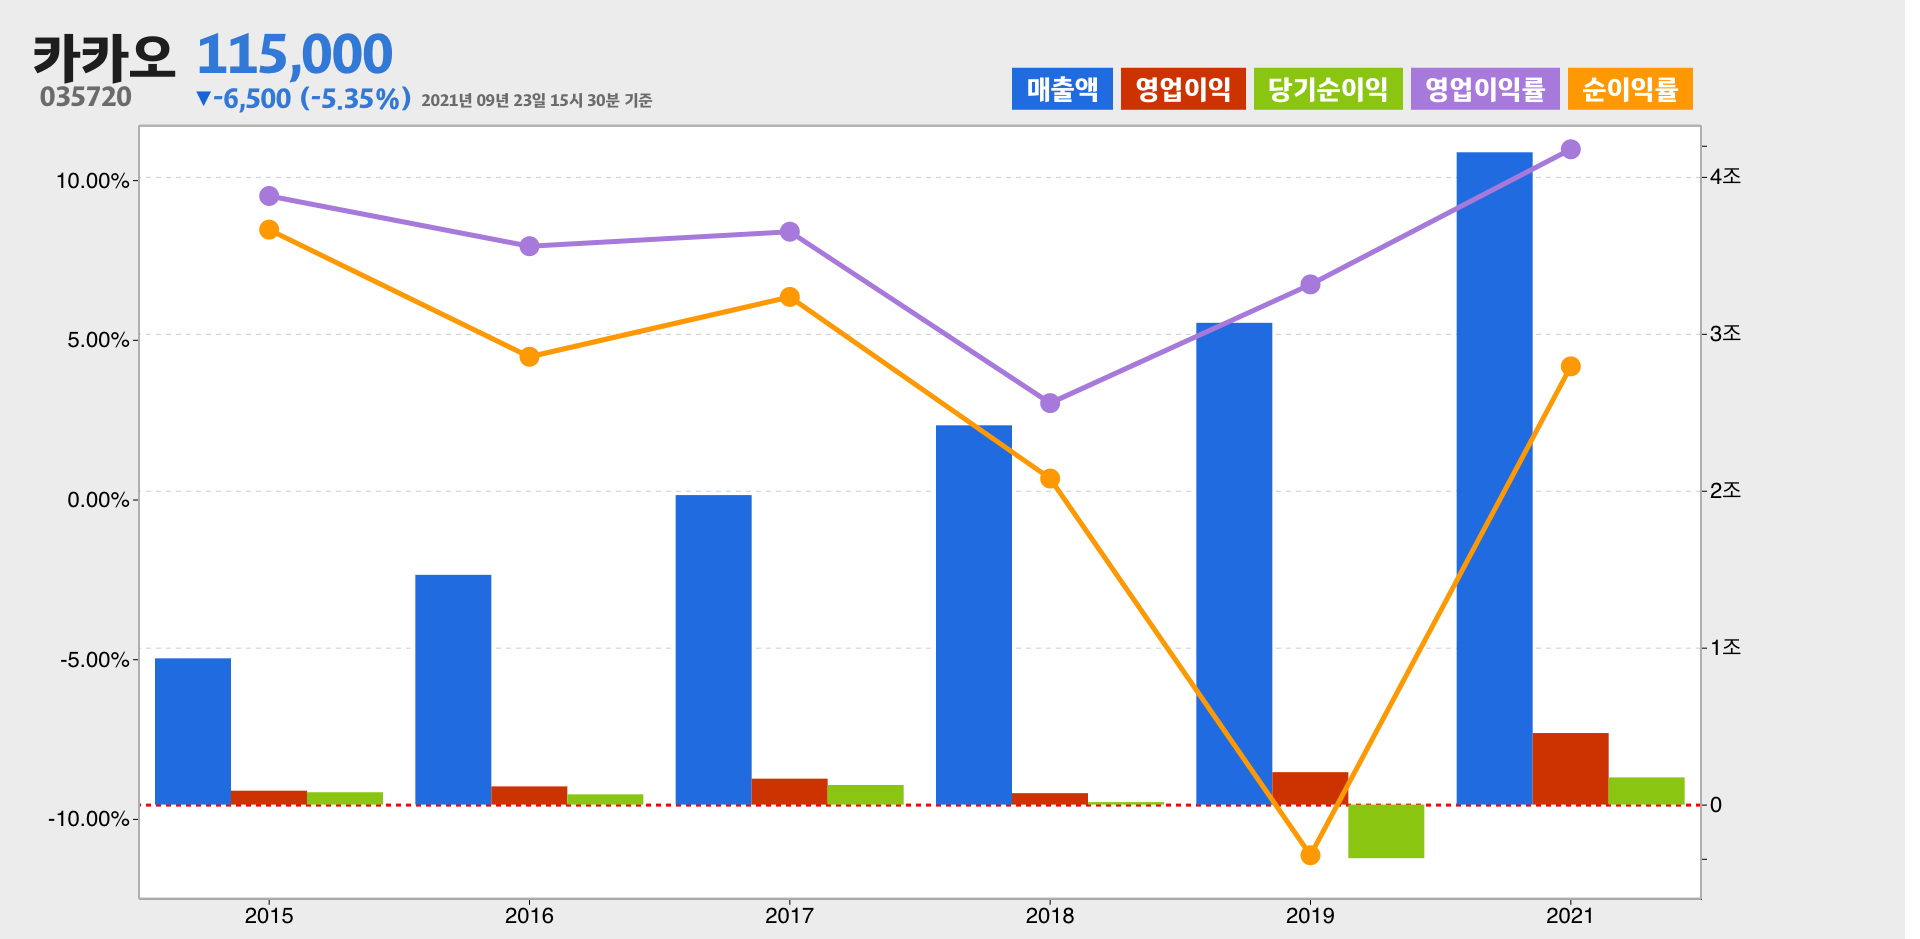1920x939 pixels.
Task: Select the 2018 orange net margin point
Action: tap(1050, 479)
